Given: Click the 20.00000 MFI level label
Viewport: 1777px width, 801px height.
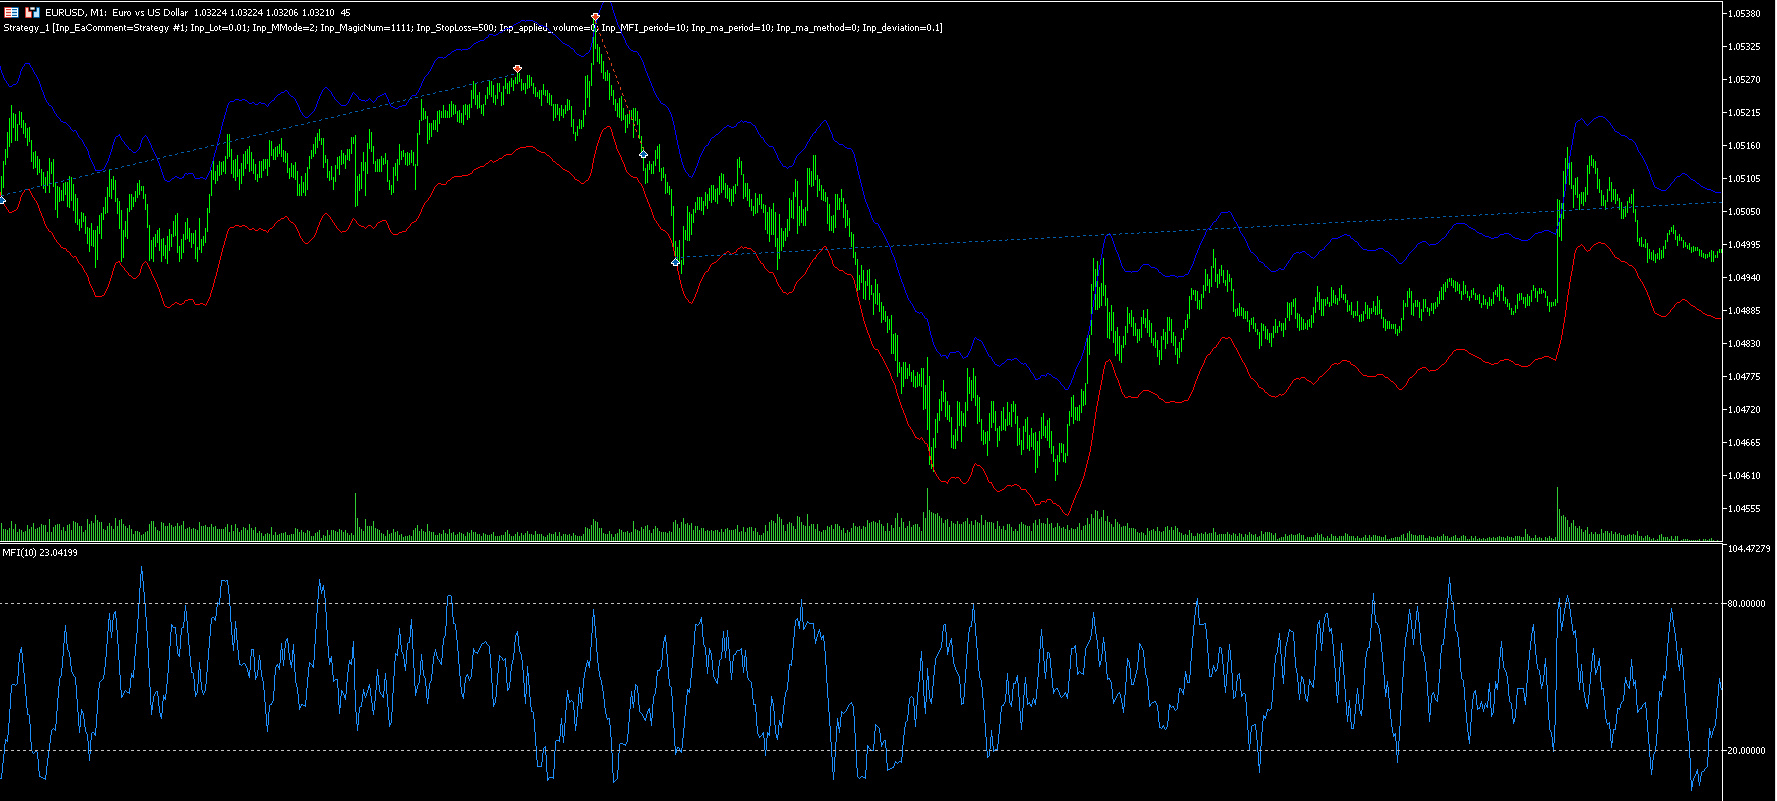Looking at the screenshot, I should pyautogui.click(x=1746, y=751).
